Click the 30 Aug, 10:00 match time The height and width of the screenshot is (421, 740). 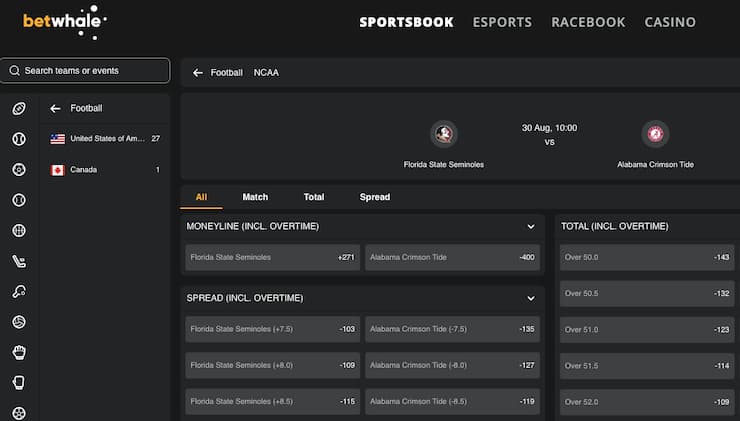(x=549, y=128)
